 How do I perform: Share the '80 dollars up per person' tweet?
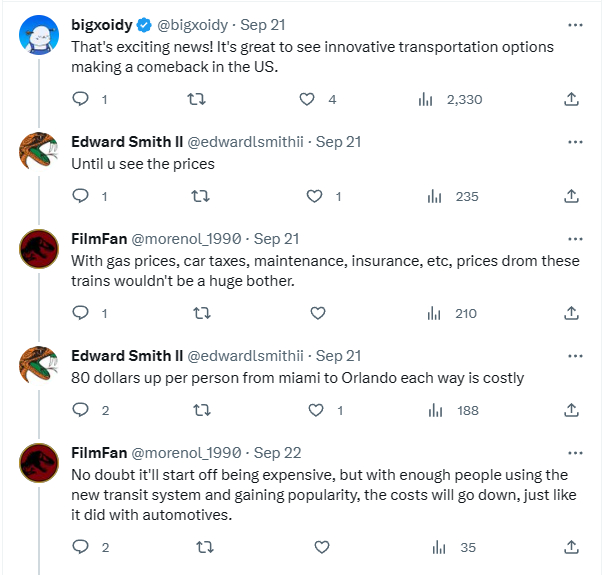[x=571, y=410]
